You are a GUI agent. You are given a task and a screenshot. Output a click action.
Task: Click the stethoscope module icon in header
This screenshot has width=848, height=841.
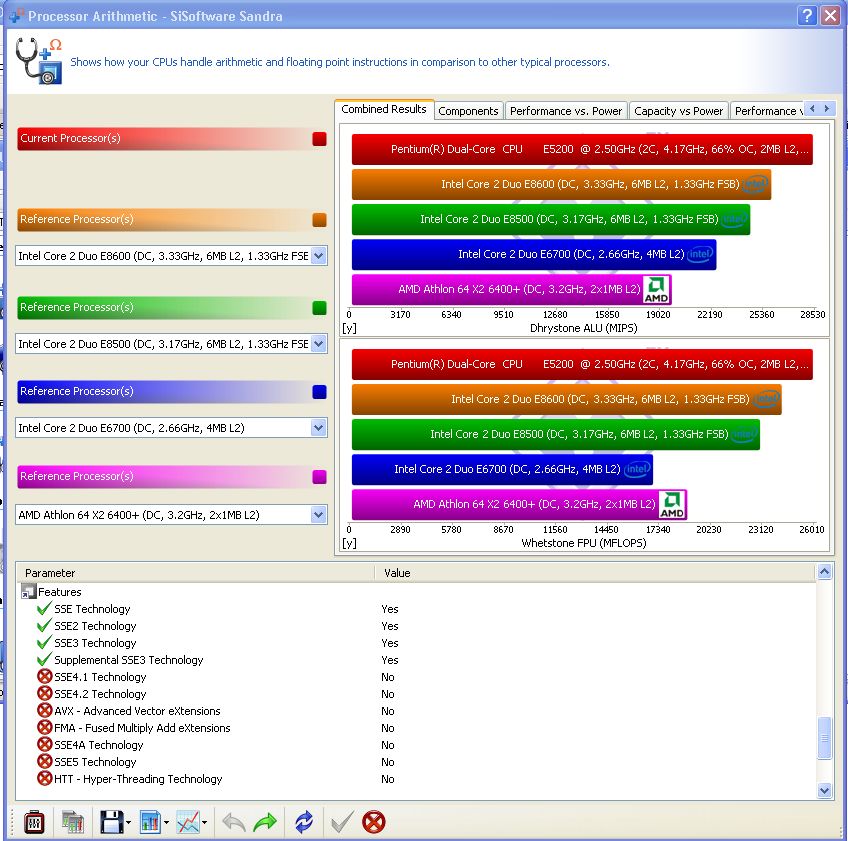tap(39, 60)
